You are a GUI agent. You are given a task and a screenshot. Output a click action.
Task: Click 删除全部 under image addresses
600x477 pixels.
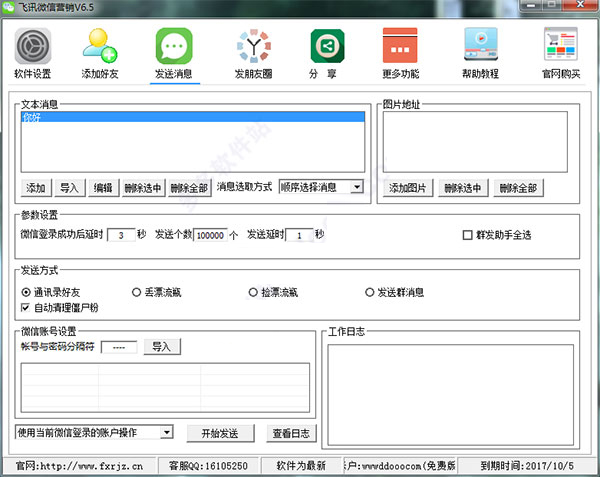518,188
